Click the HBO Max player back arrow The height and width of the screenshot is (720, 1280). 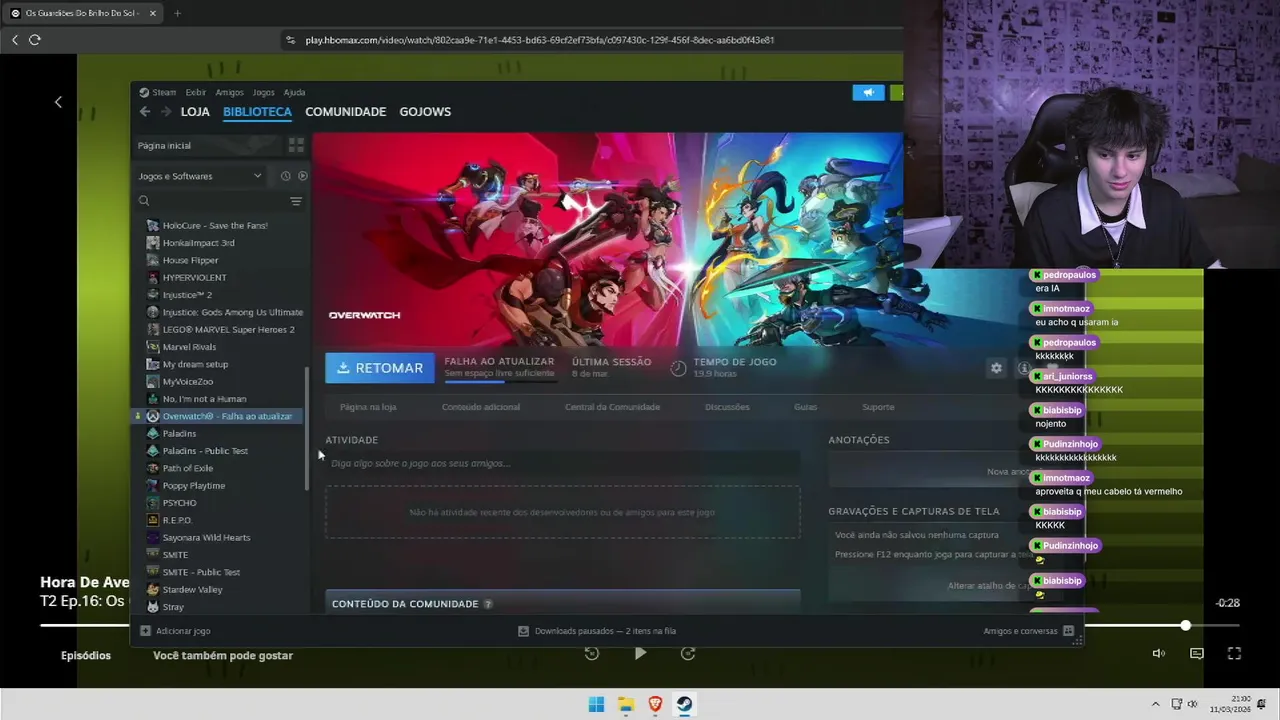(x=58, y=102)
